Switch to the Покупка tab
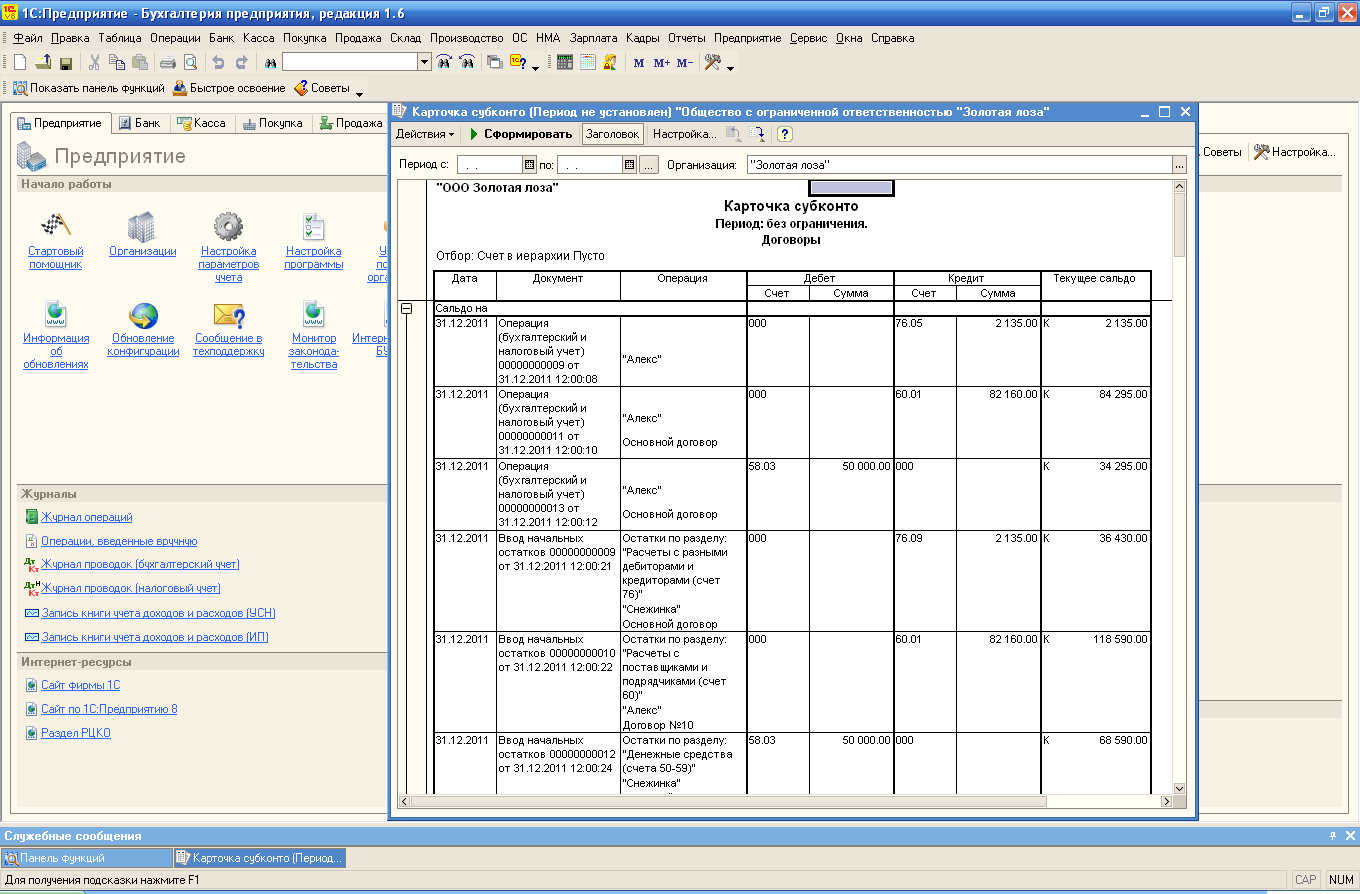 (x=271, y=123)
